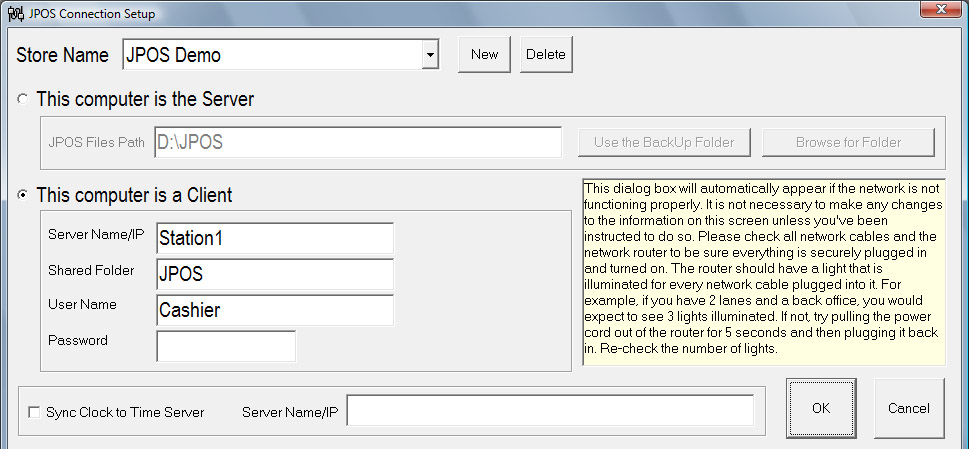Close the JPOS Connection Setup window
The width and height of the screenshot is (969, 449).
pyautogui.click(x=941, y=9)
